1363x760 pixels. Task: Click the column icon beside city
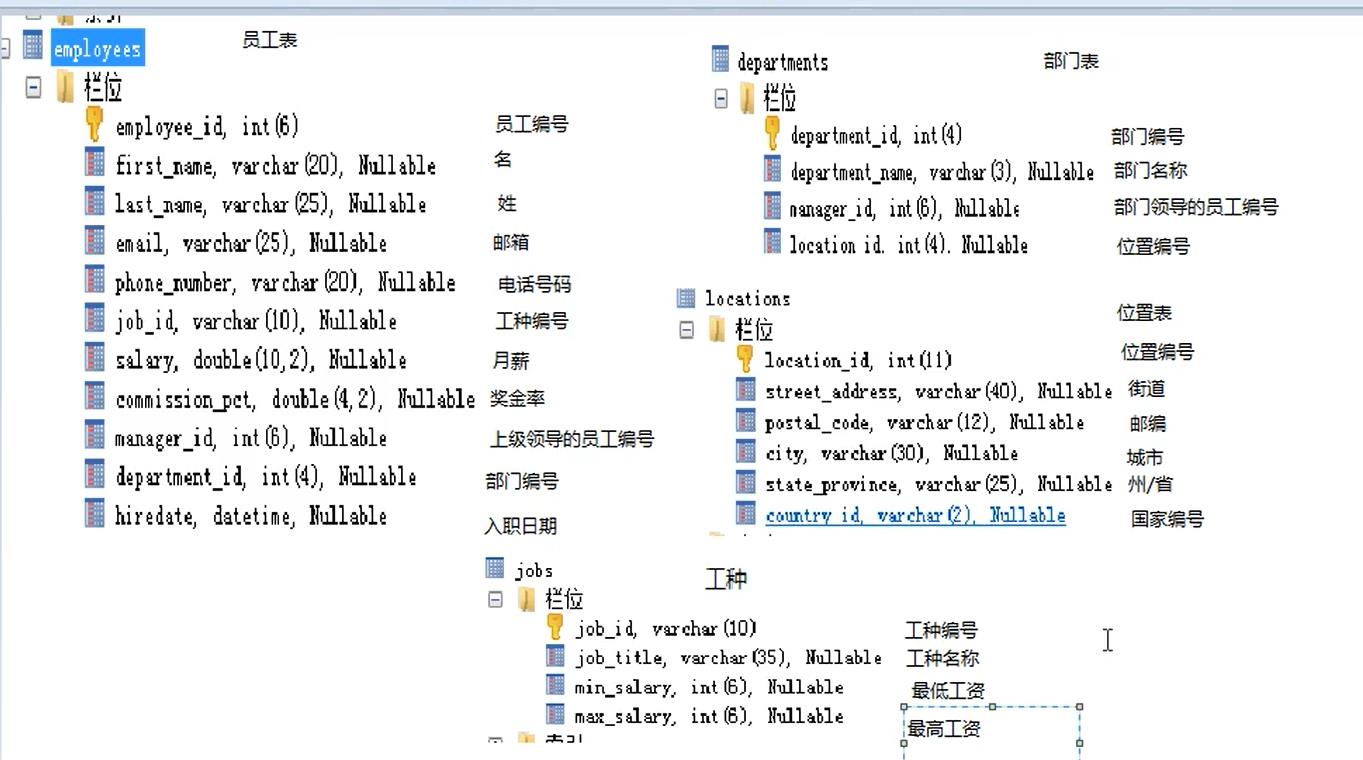746,451
